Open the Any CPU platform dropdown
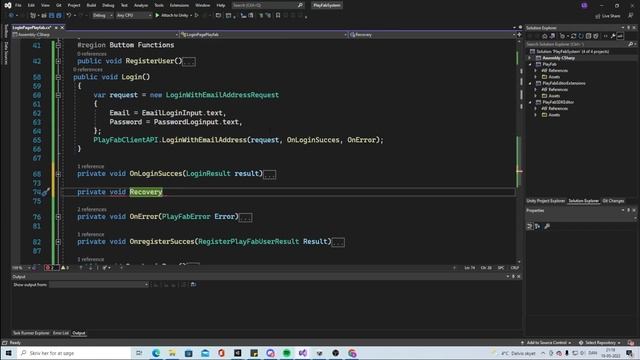The width and height of the screenshot is (640, 360). click(x=133, y=16)
